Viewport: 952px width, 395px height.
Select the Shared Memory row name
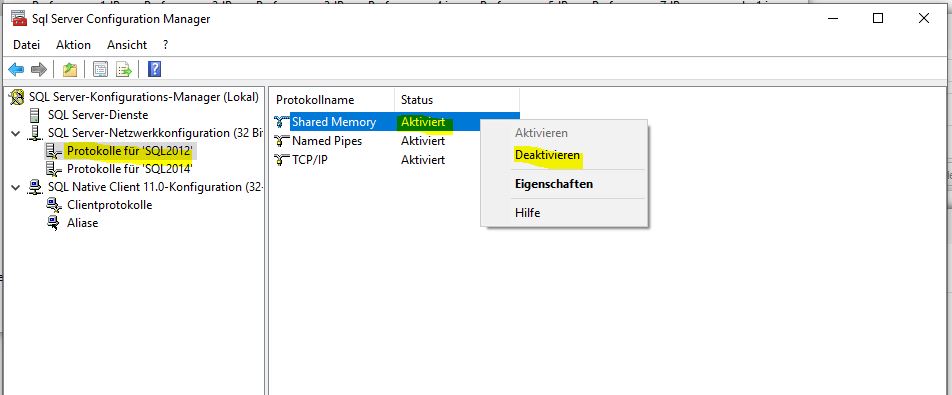pos(334,122)
